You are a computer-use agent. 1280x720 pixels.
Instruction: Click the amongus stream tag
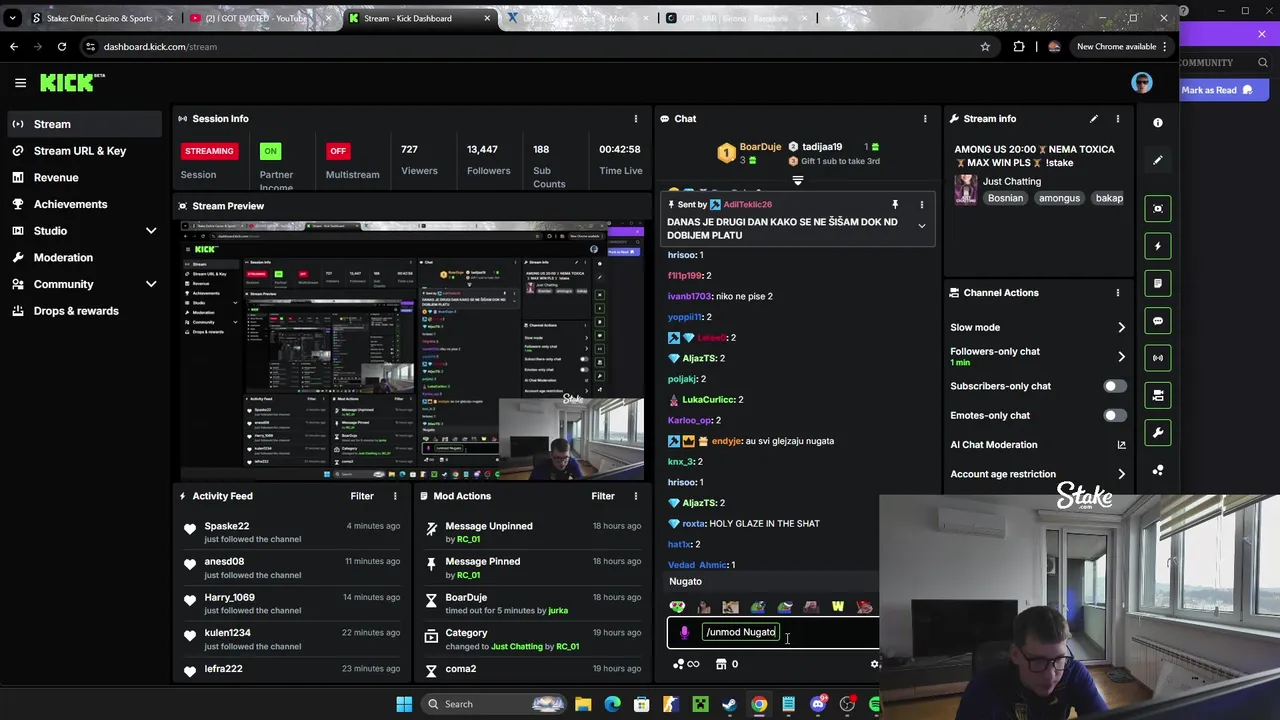pyautogui.click(x=1059, y=198)
